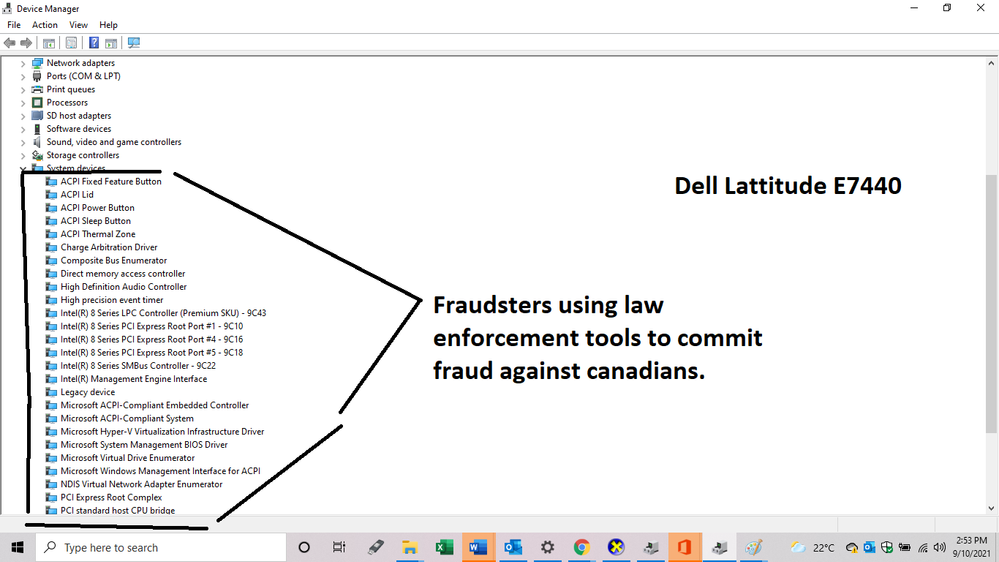Screen dimensions: 999x562
Task: Click the scrollbar down arrow
Action: click(991, 508)
